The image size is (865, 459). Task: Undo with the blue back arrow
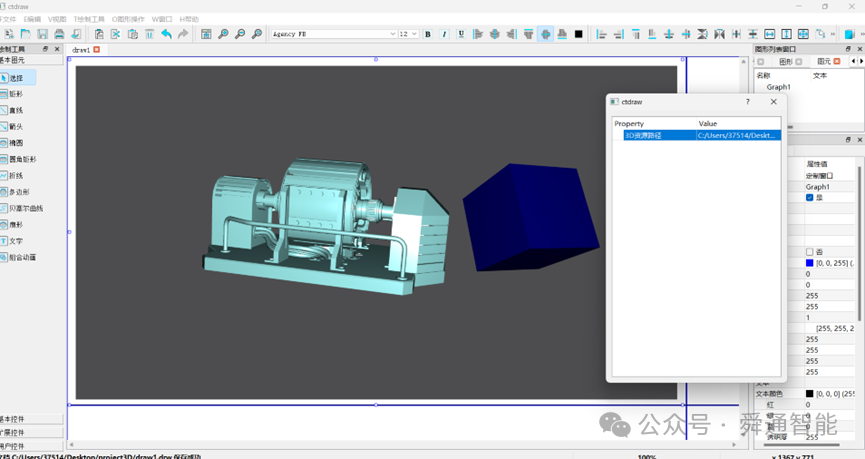167,34
